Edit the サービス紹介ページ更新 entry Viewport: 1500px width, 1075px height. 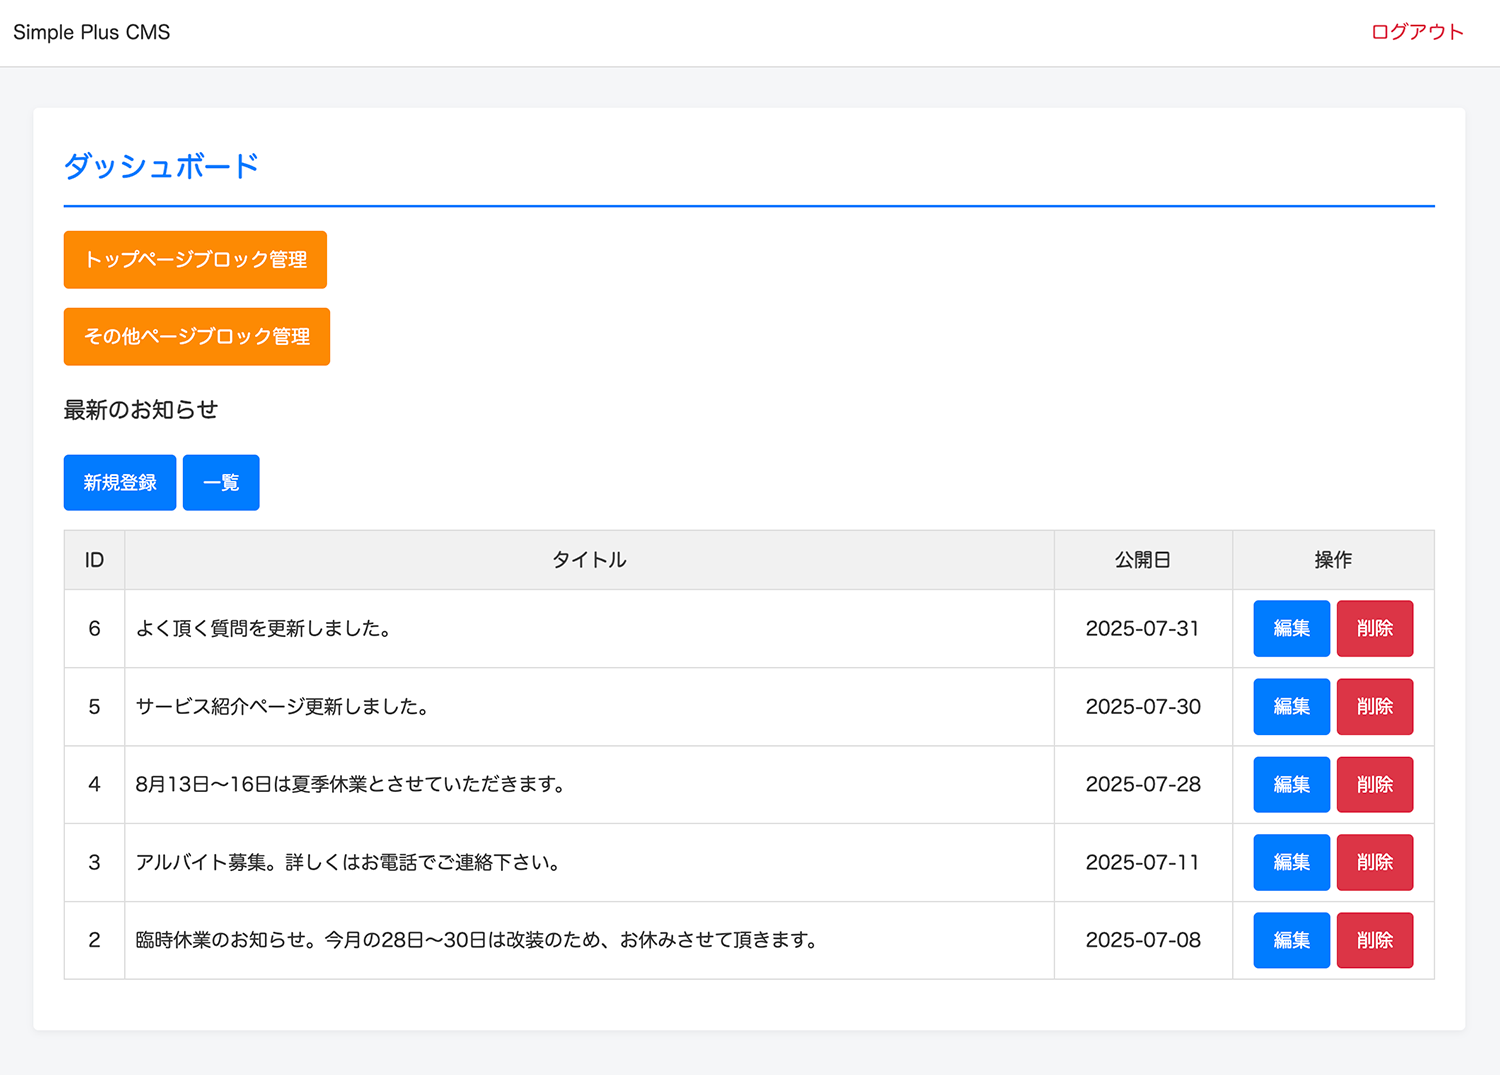[x=1291, y=707]
